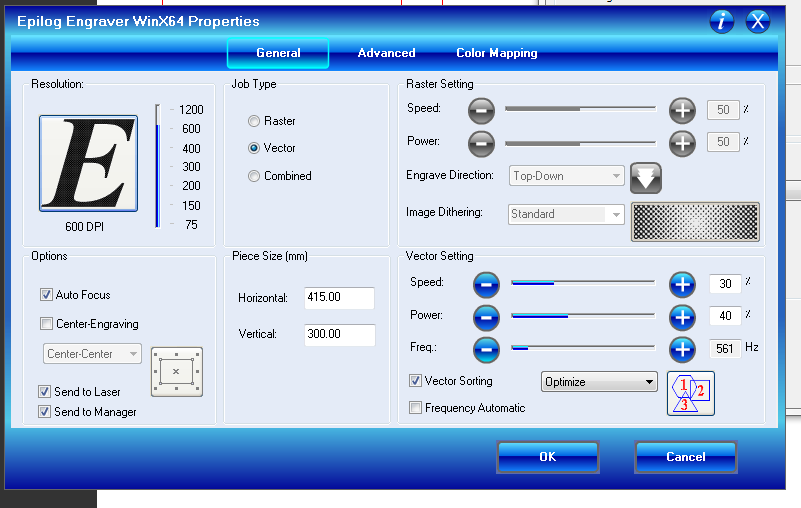
Task: Click the center-engraving position diagram icon
Action: (177, 372)
